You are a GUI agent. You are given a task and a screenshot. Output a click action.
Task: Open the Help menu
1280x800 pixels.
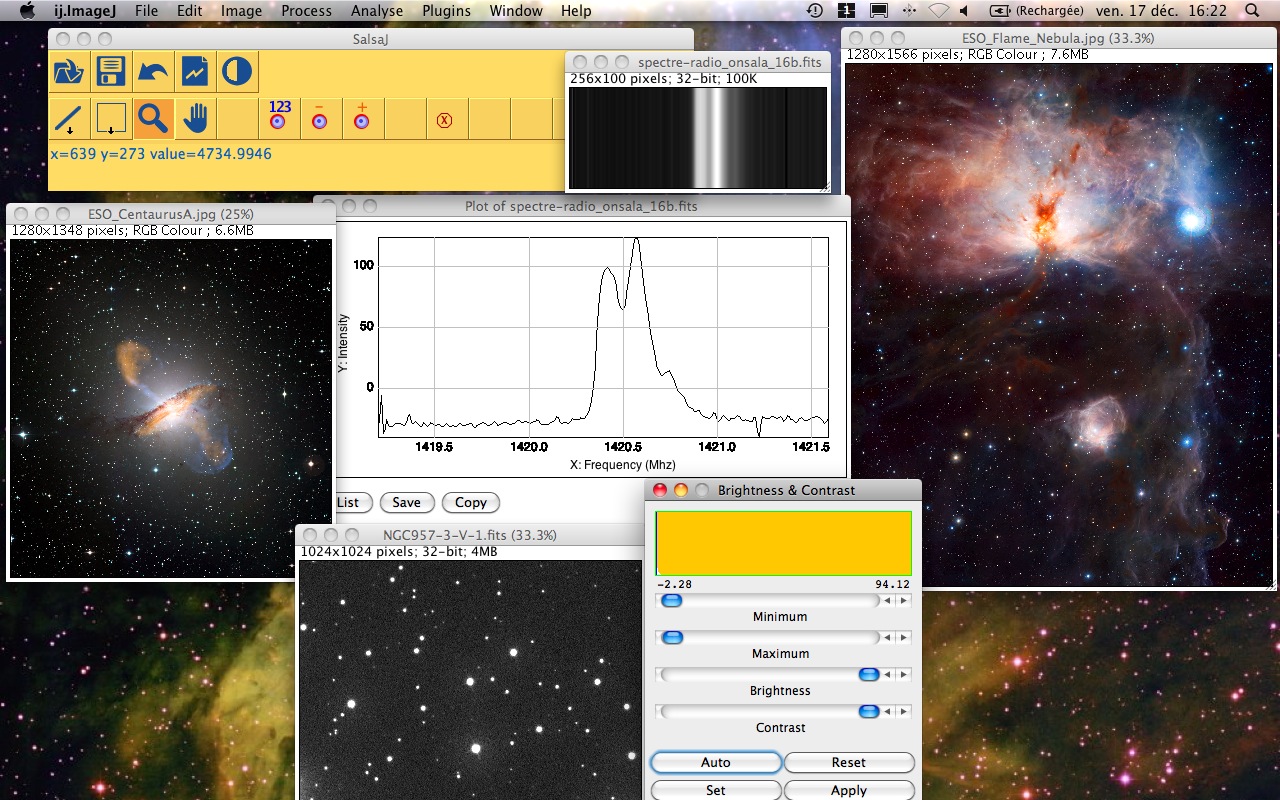click(576, 10)
